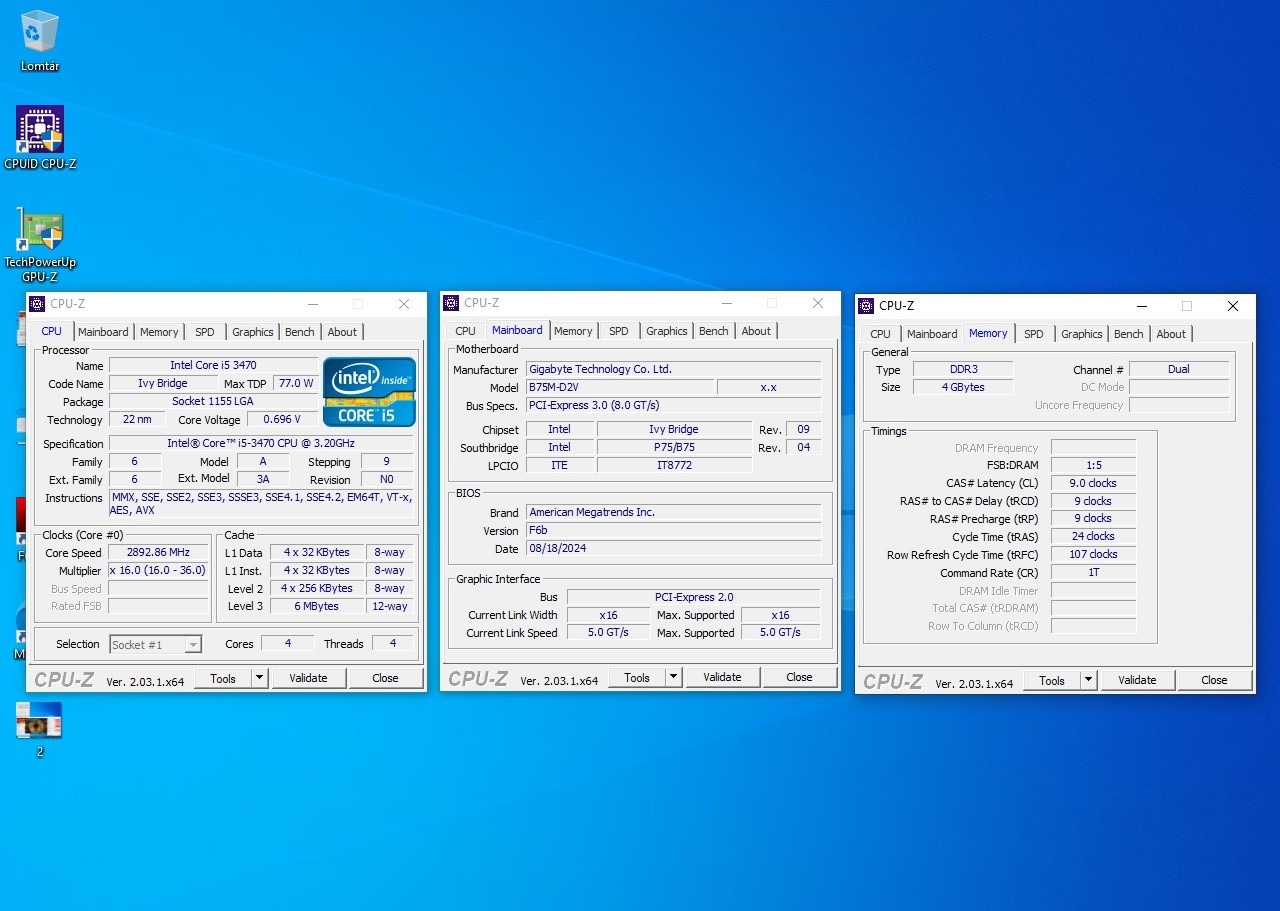
Task: Click the Intel Core i5 logo badge
Action: click(x=369, y=392)
